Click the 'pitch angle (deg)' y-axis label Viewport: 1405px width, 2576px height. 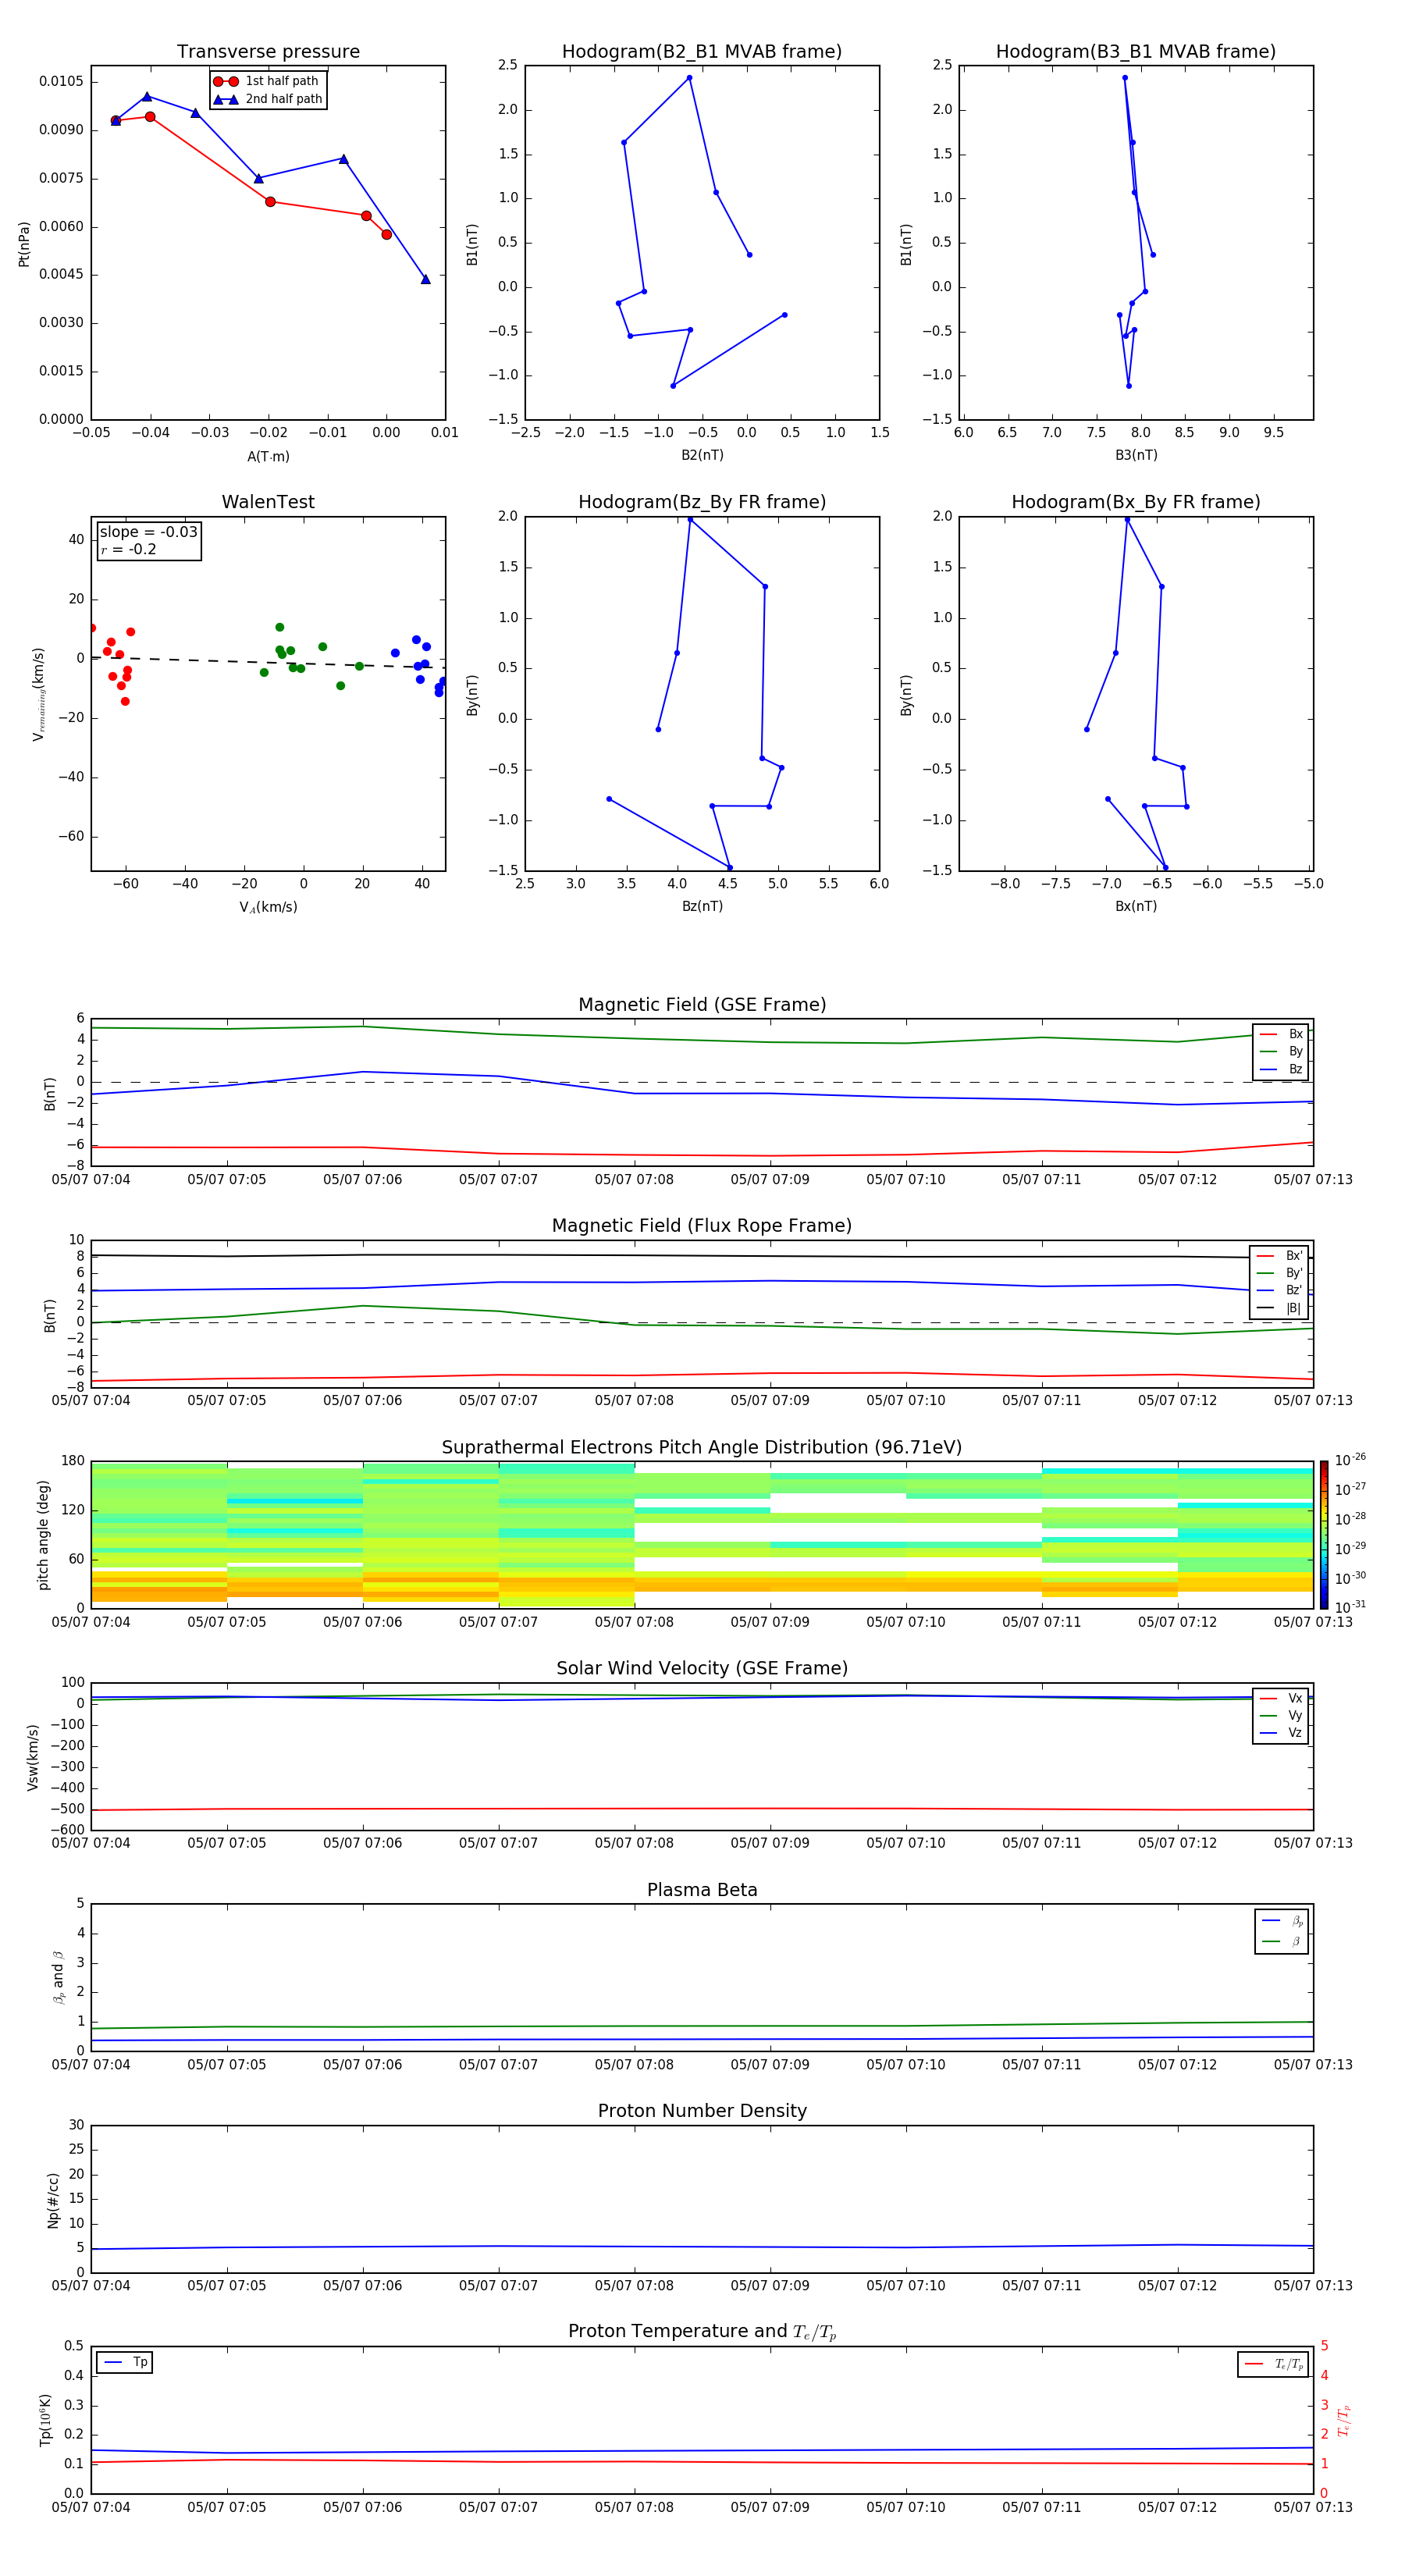43,1534
